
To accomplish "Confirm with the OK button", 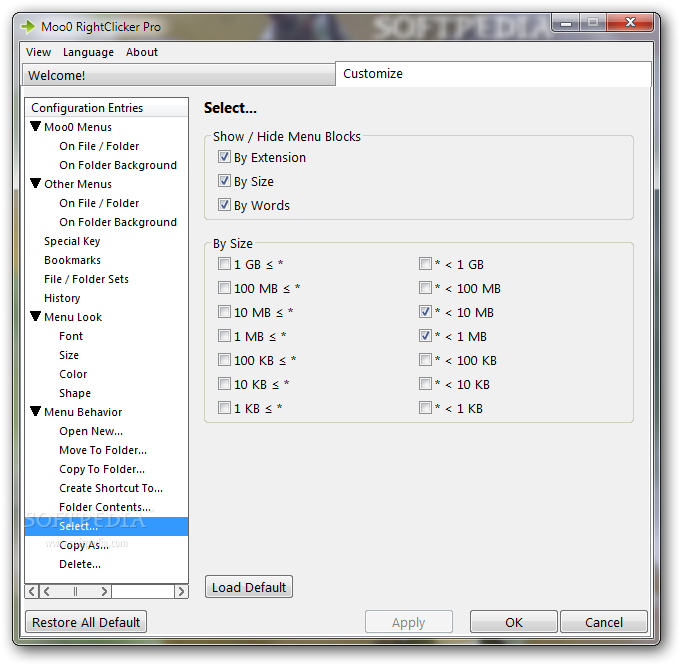I will point(514,622).
